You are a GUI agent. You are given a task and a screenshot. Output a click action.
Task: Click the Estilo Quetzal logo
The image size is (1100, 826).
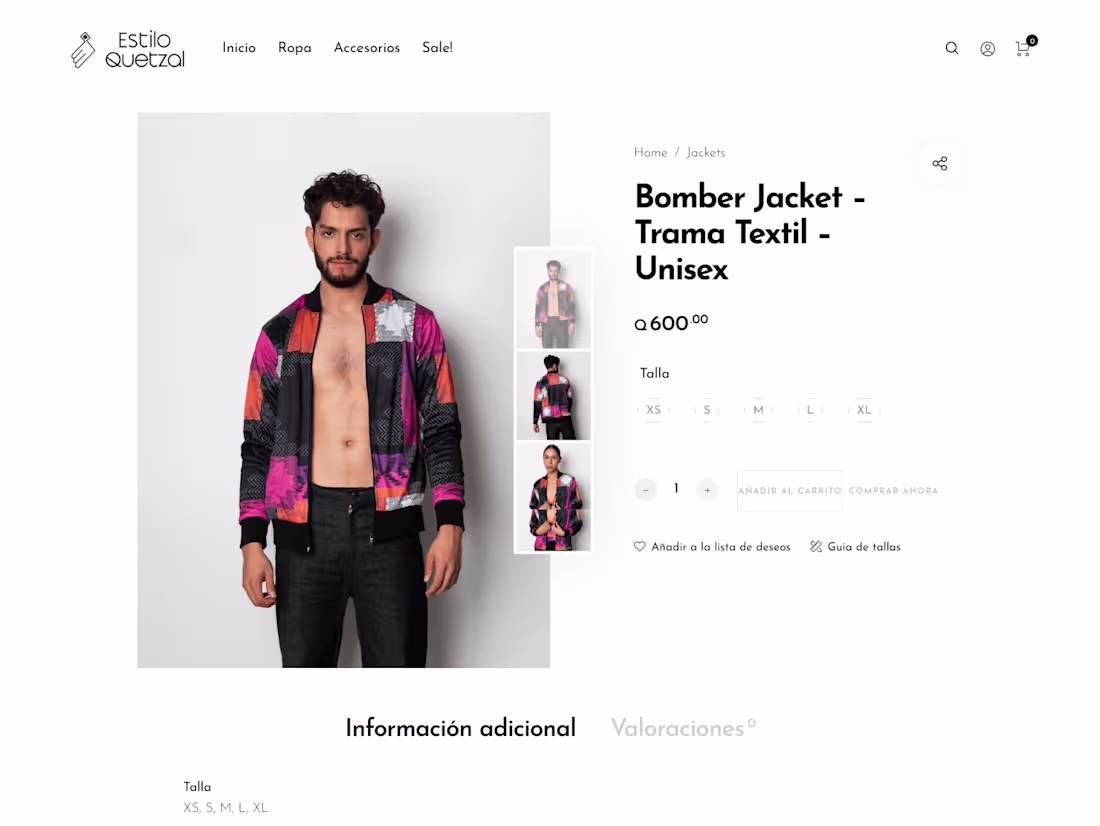point(128,49)
